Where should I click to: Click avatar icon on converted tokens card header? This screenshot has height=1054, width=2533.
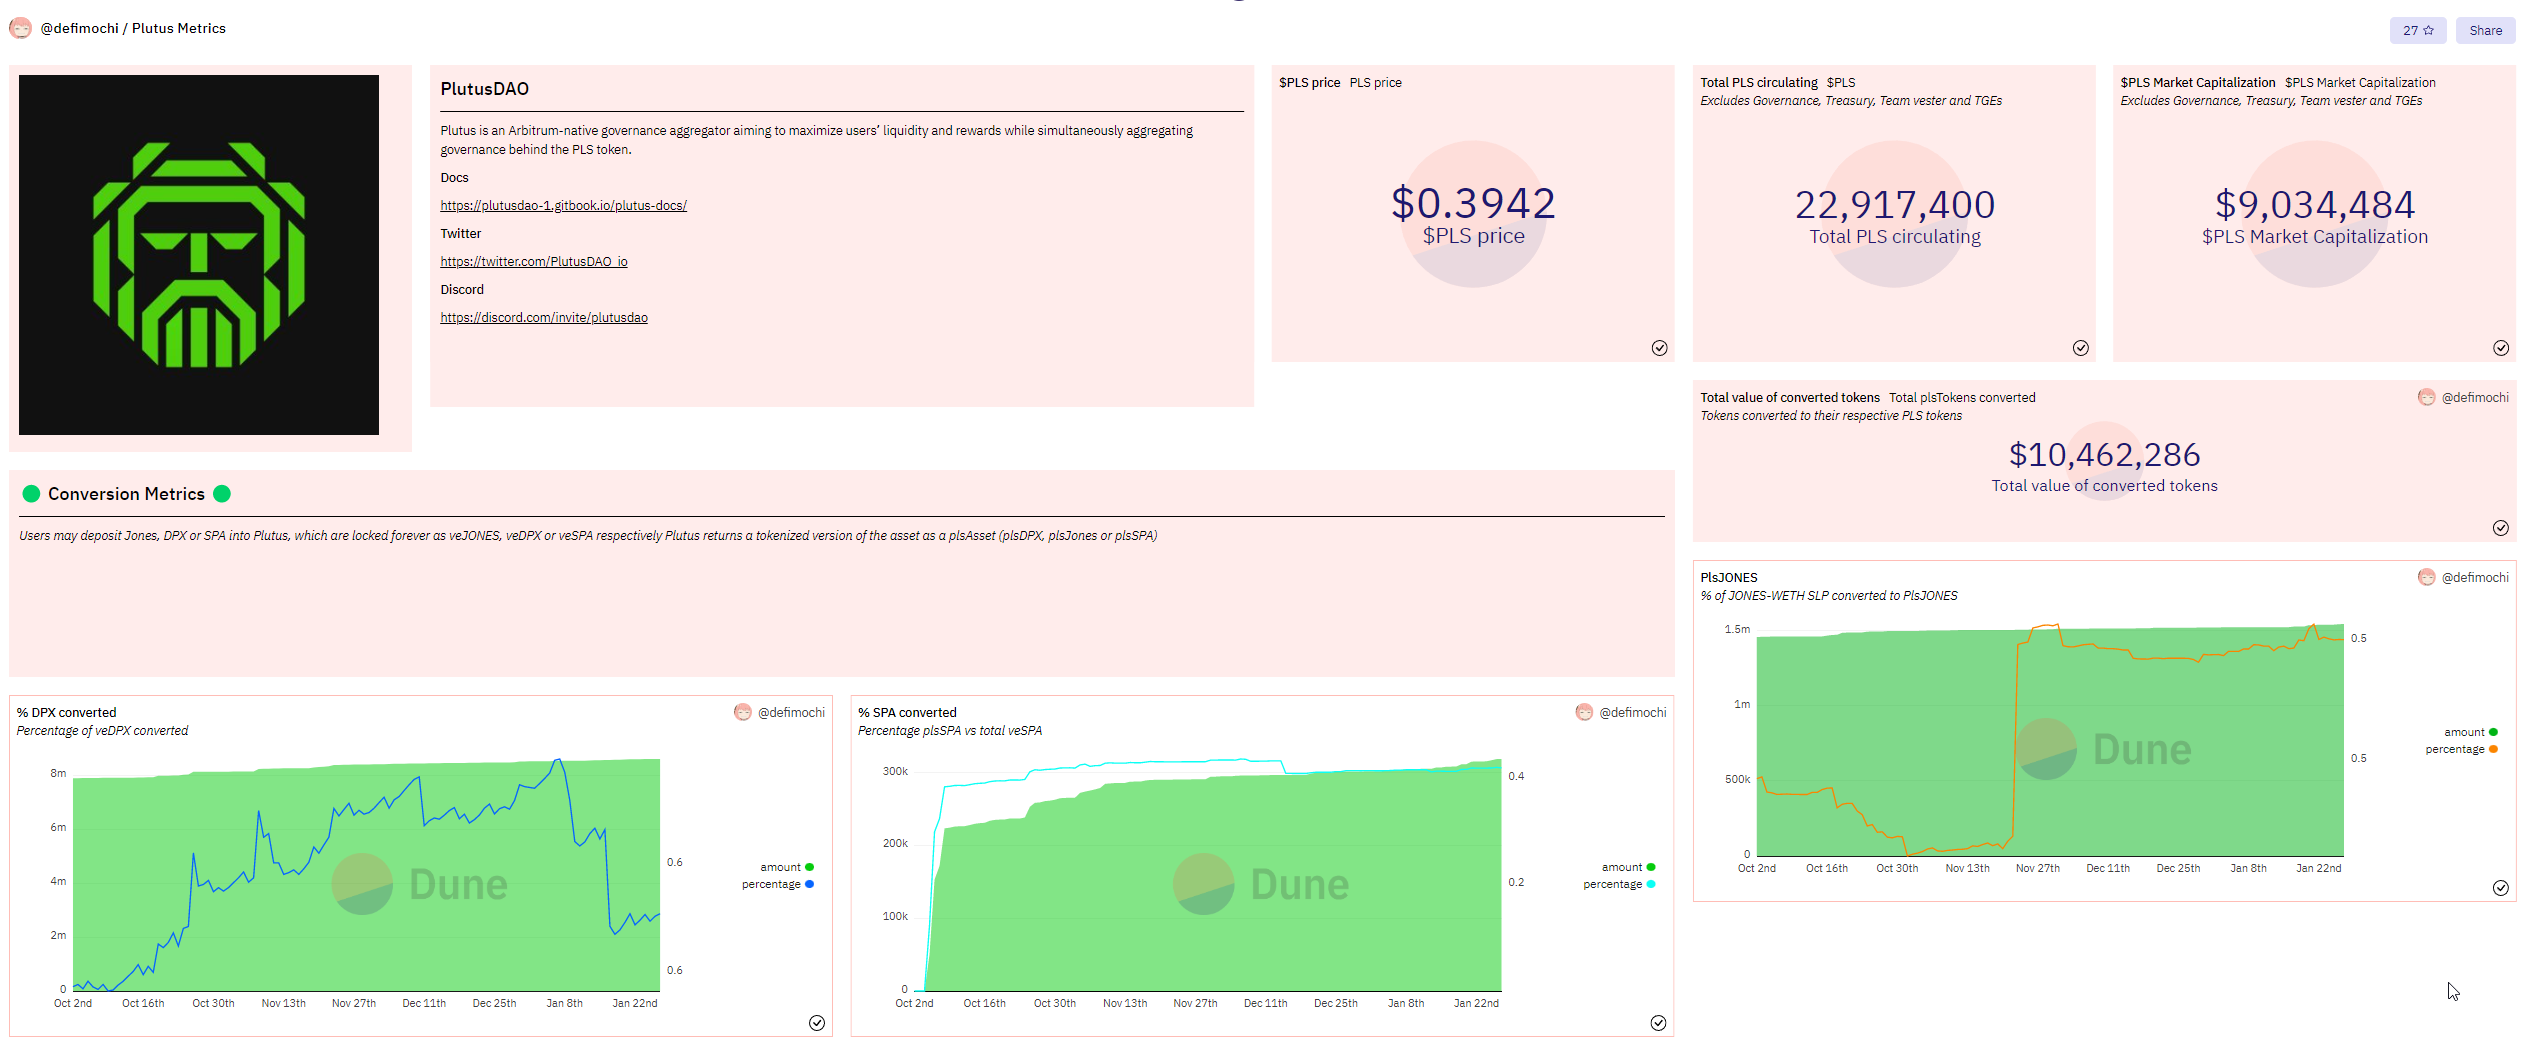pyautogui.click(x=2426, y=397)
